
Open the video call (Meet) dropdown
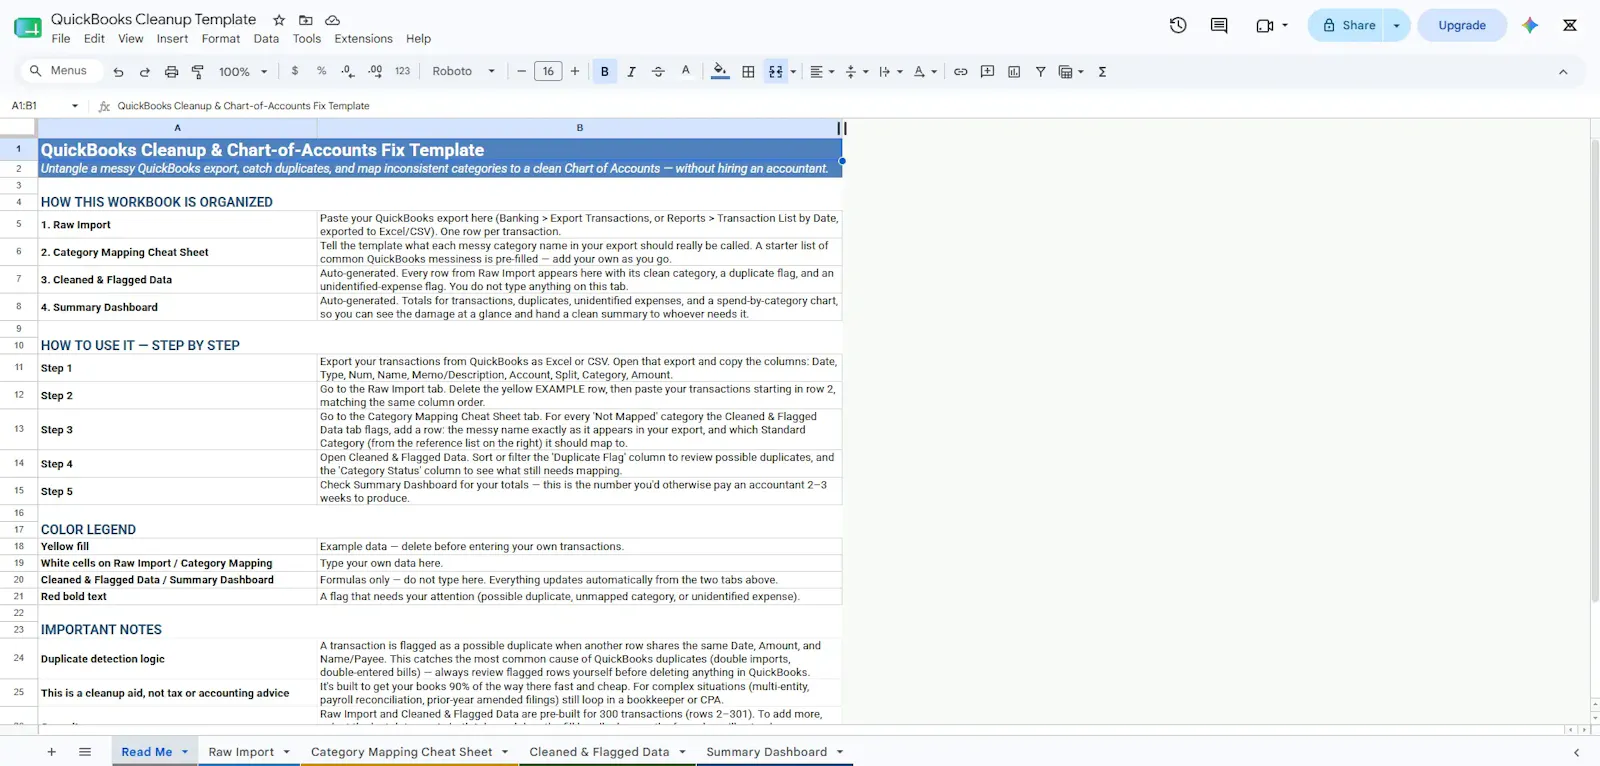(x=1272, y=25)
